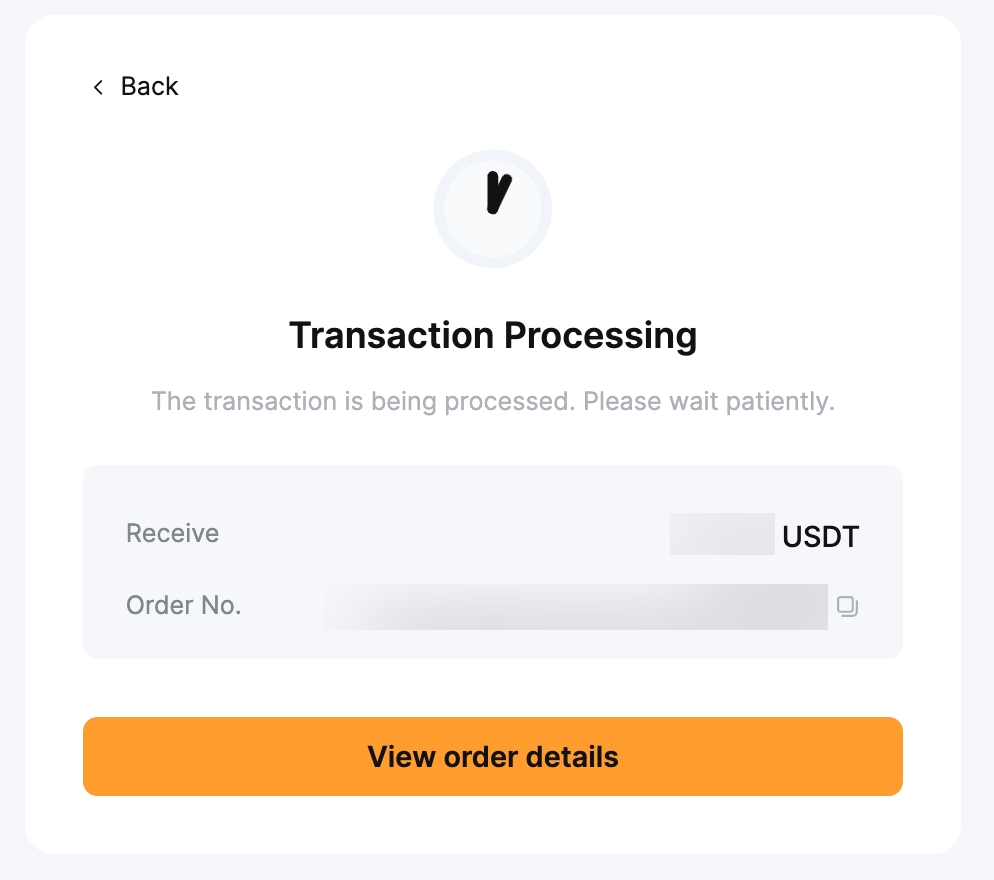Click the Back chevron arrow icon
This screenshot has width=994, height=880.
[98, 87]
